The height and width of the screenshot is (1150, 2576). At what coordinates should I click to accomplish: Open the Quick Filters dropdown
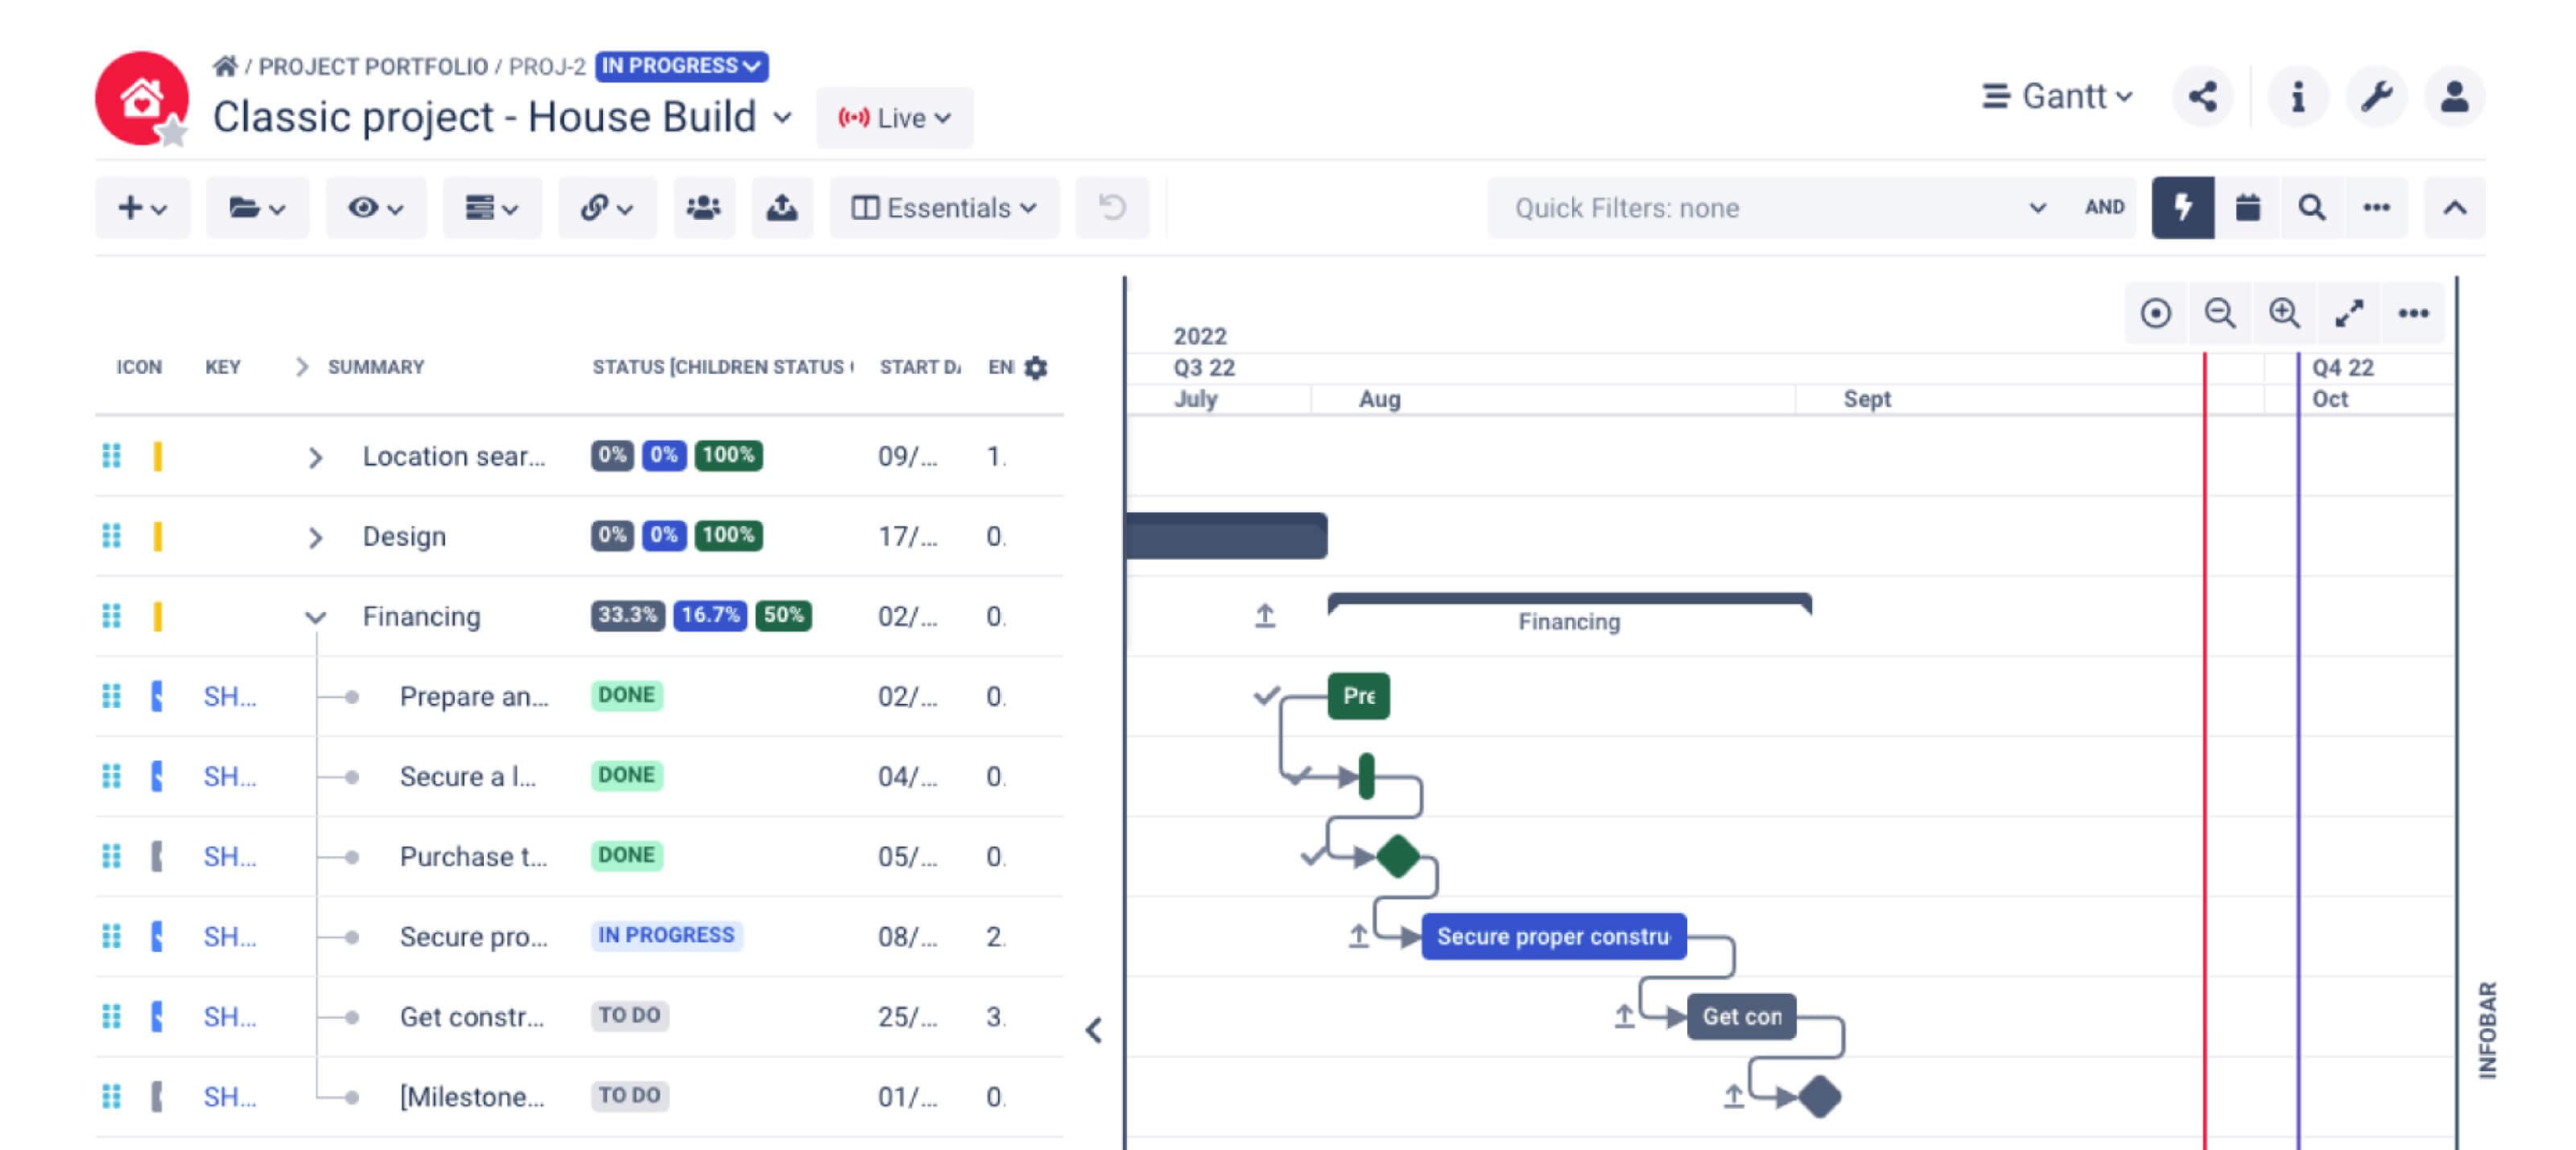click(x=1778, y=207)
